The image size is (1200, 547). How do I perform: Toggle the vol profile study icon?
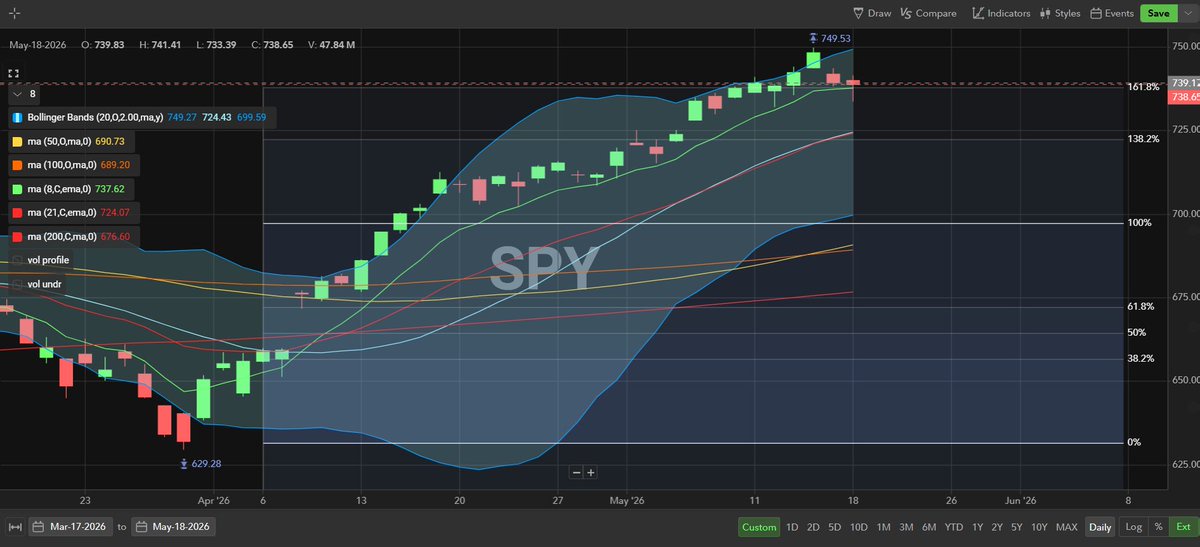click(17, 260)
